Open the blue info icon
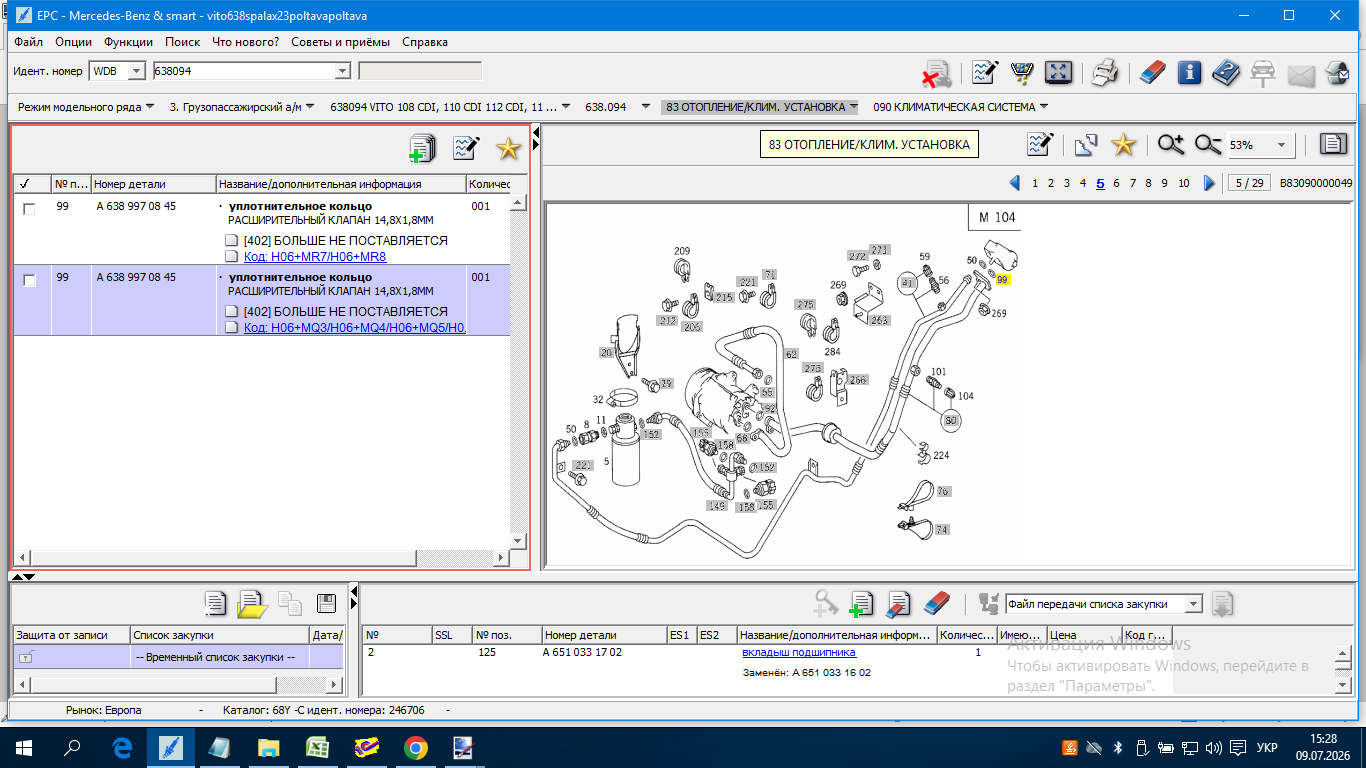The height and width of the screenshot is (768, 1366). [x=1189, y=72]
